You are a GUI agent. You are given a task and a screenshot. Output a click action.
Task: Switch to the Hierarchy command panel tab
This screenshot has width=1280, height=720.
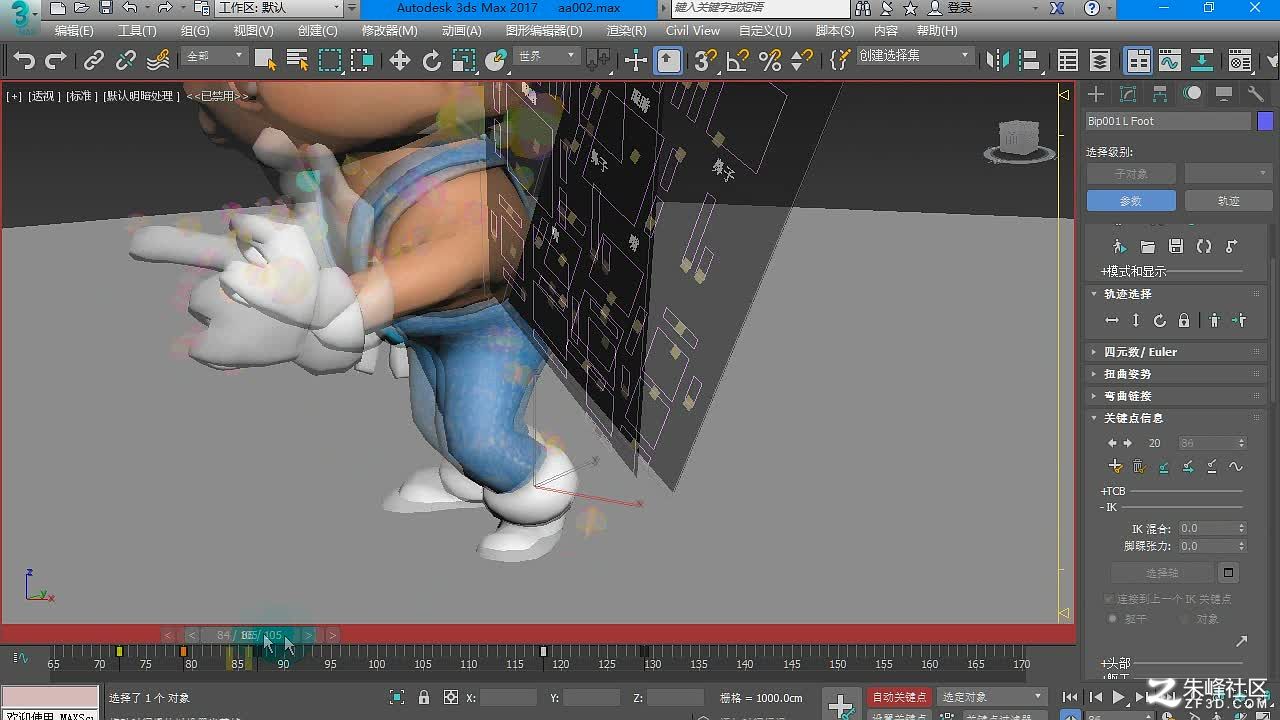pyautogui.click(x=1160, y=94)
